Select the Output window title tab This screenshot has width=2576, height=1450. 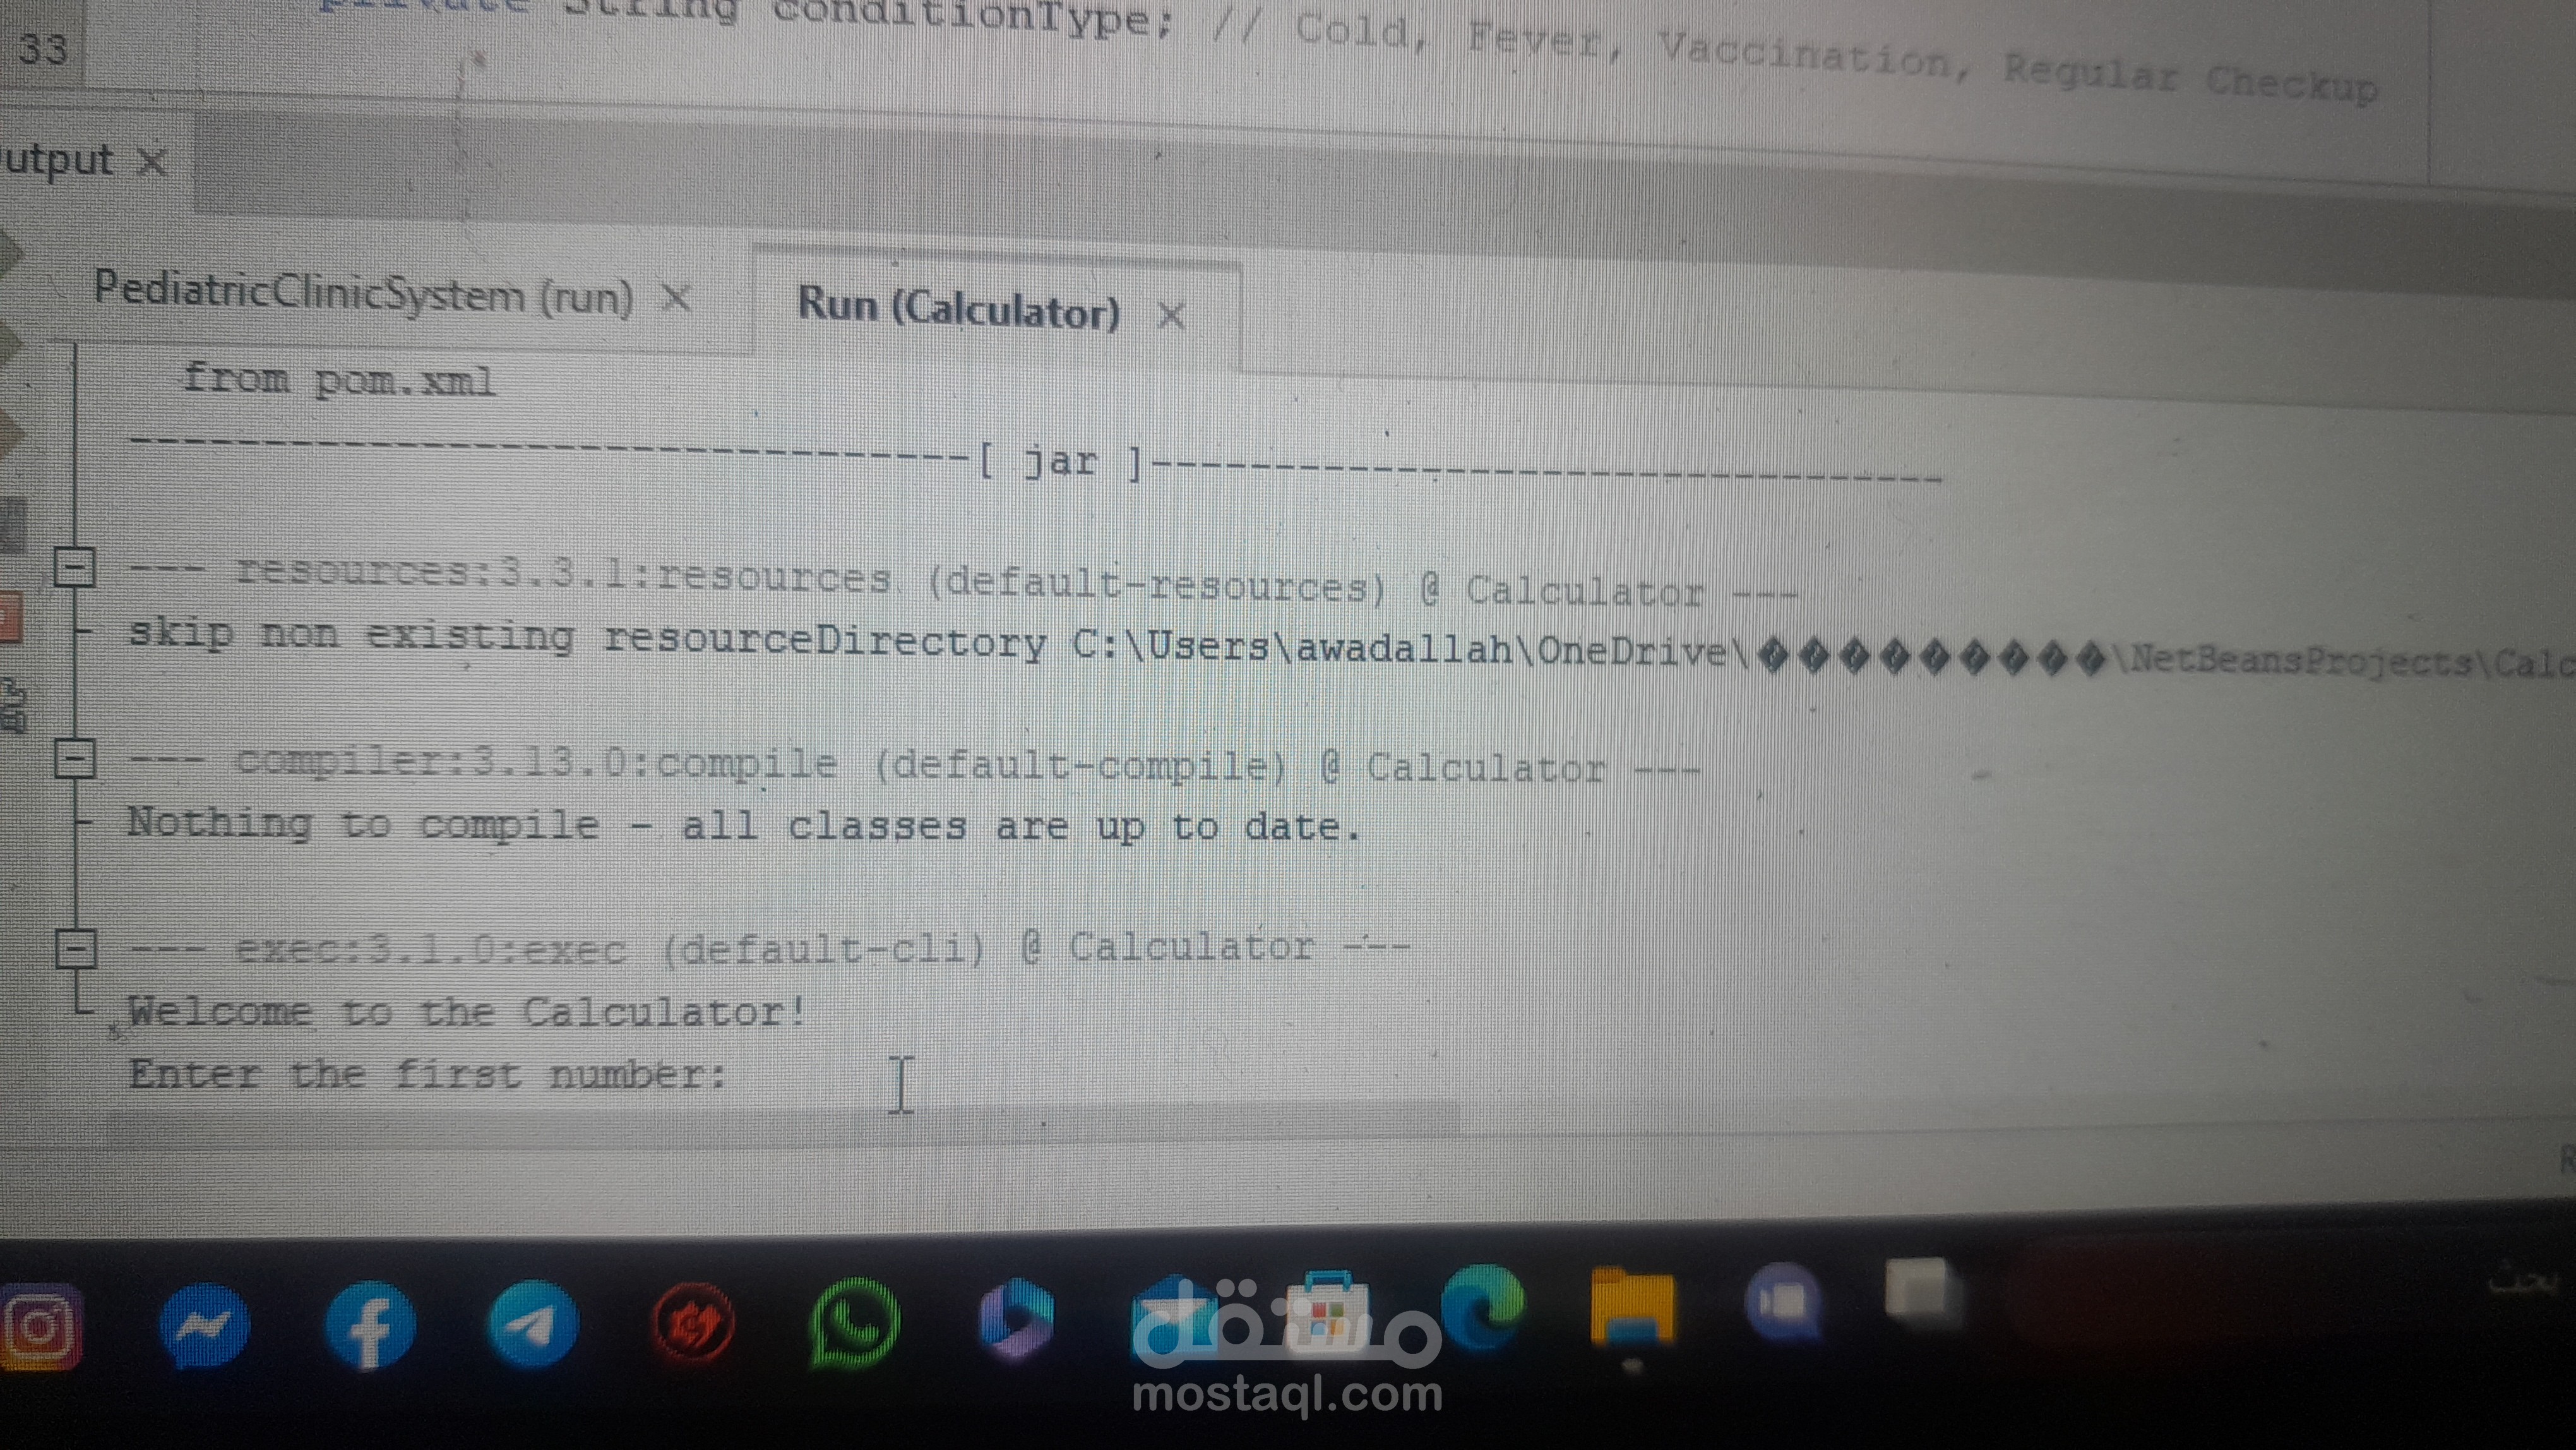coord(58,160)
